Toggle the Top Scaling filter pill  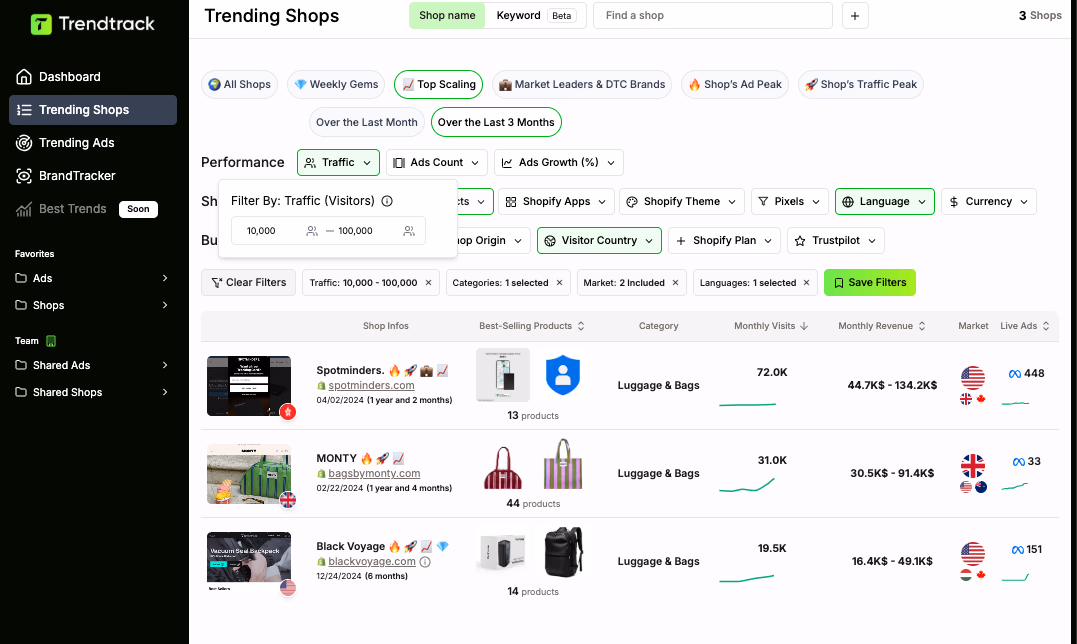(x=438, y=84)
